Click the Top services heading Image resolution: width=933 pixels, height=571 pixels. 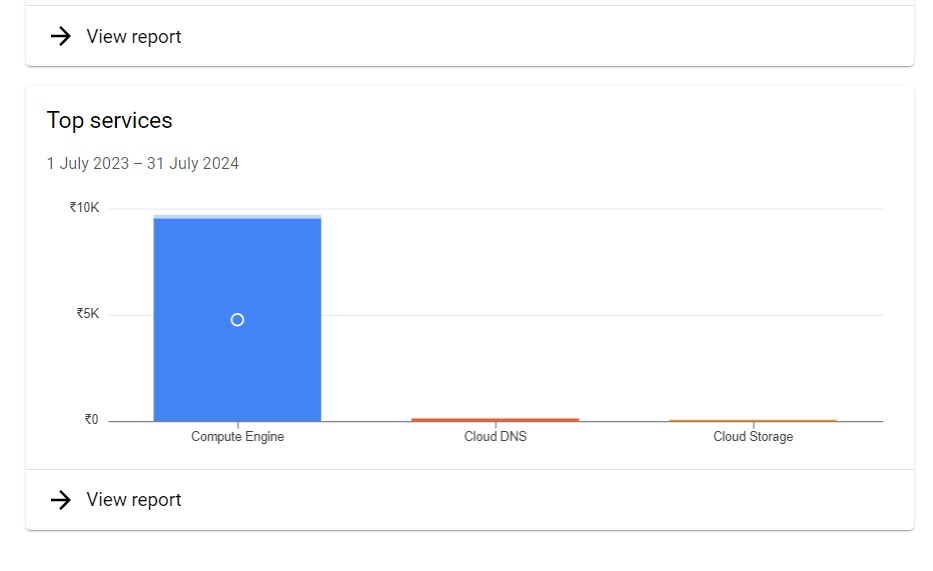pos(109,120)
